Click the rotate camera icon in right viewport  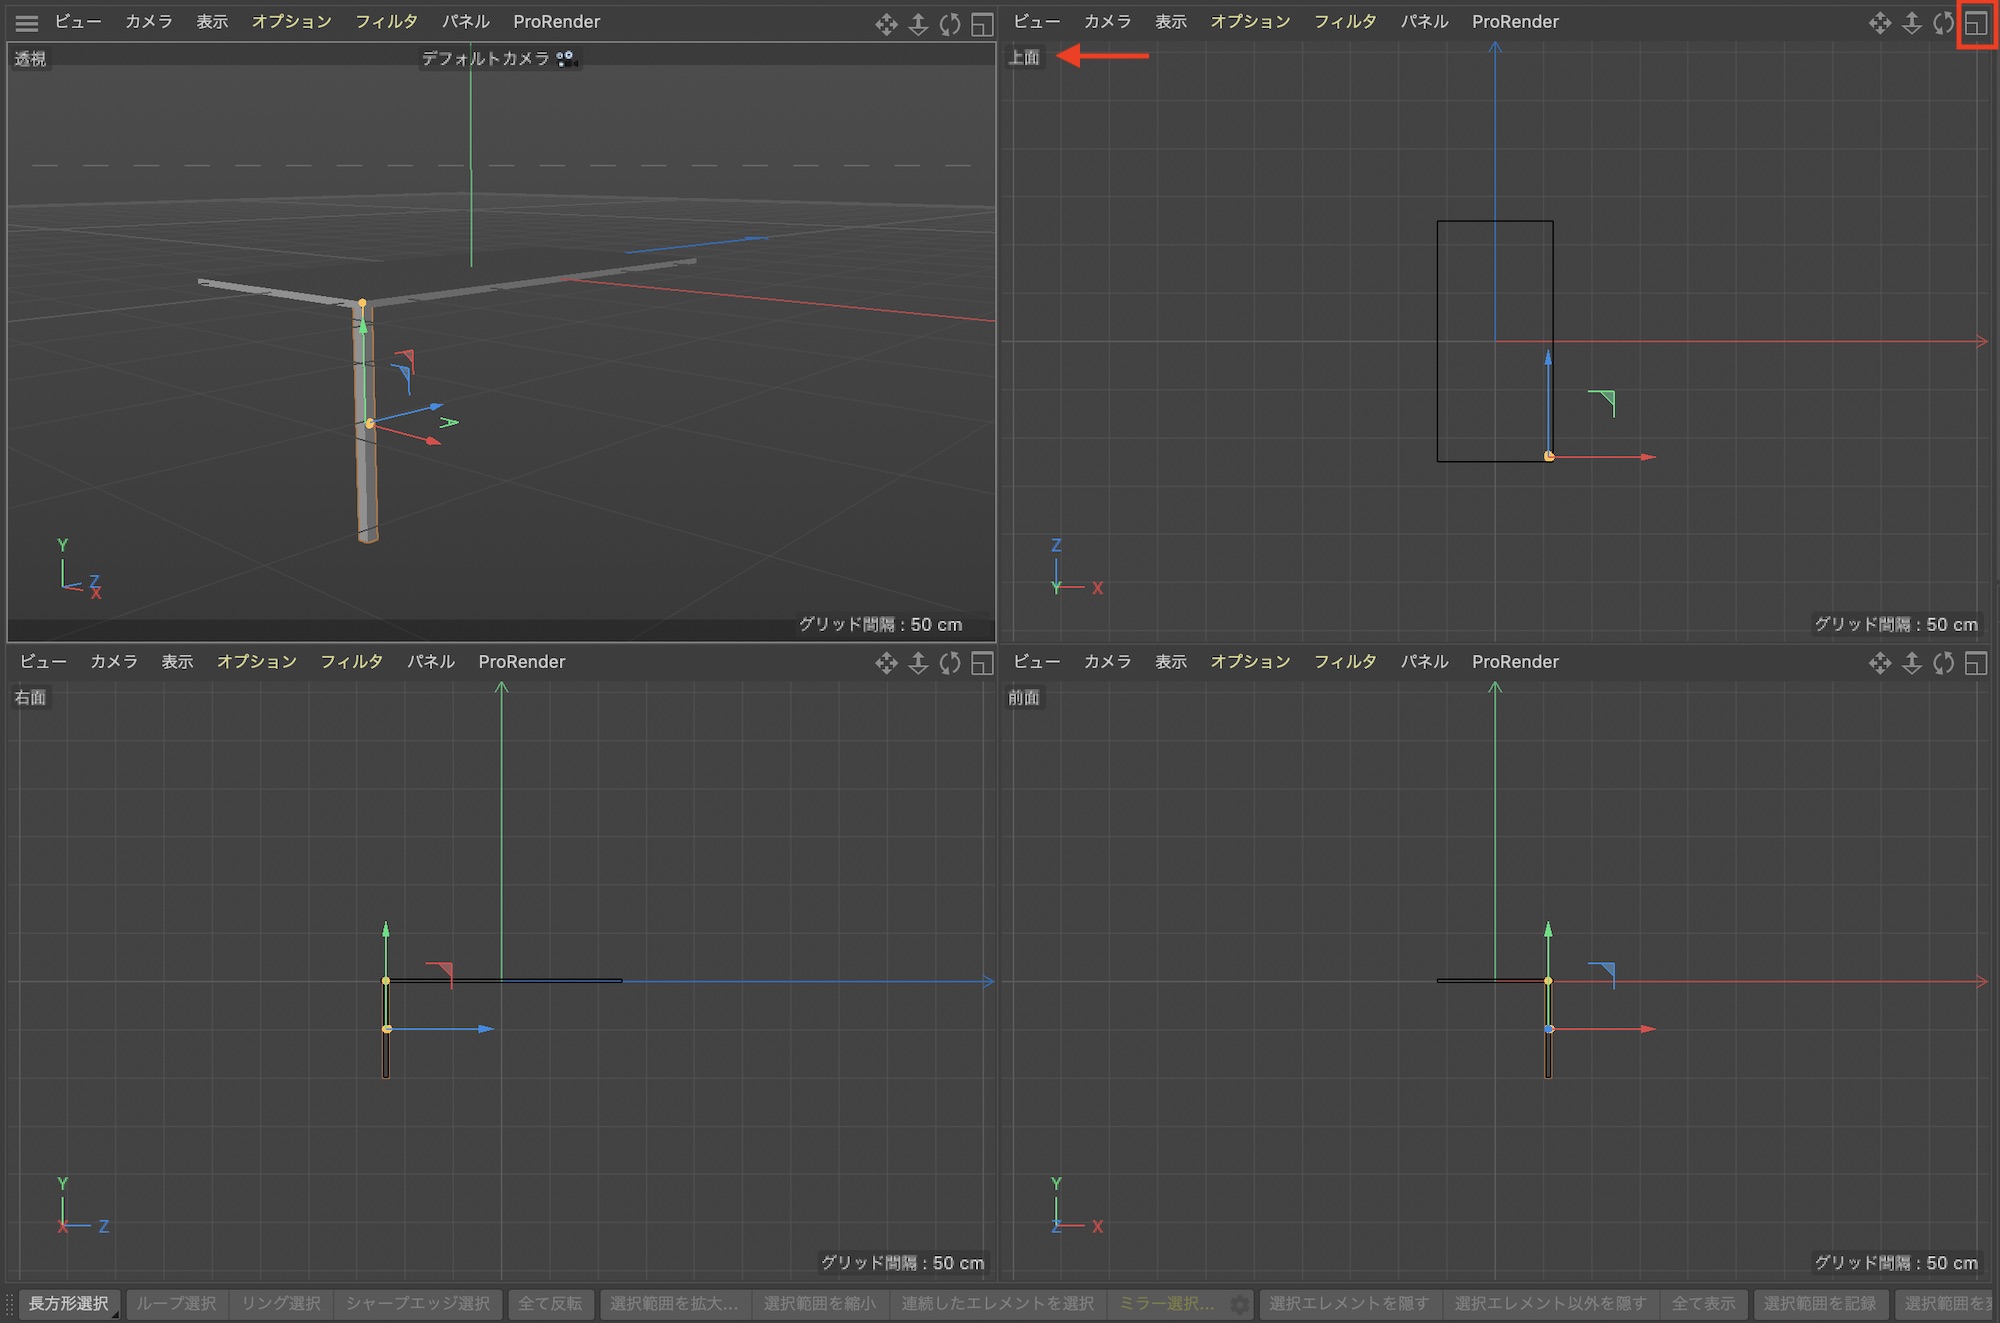click(950, 663)
